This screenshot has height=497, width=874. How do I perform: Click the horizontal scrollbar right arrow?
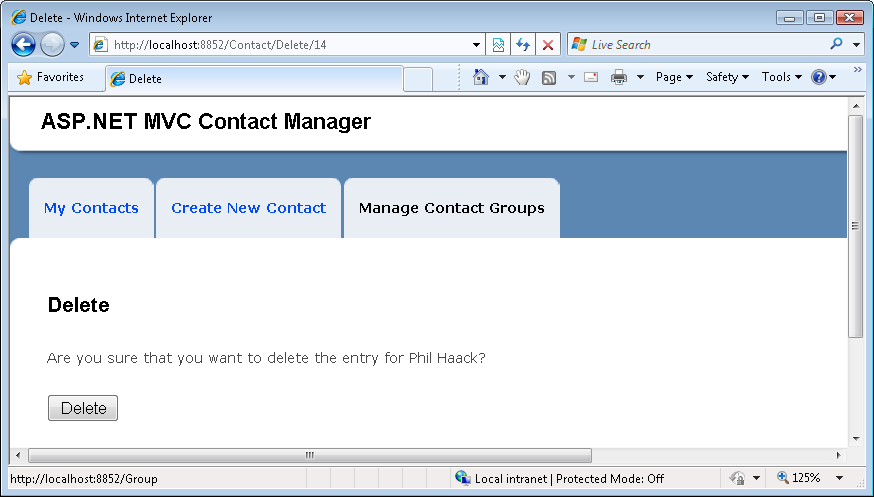(838, 456)
